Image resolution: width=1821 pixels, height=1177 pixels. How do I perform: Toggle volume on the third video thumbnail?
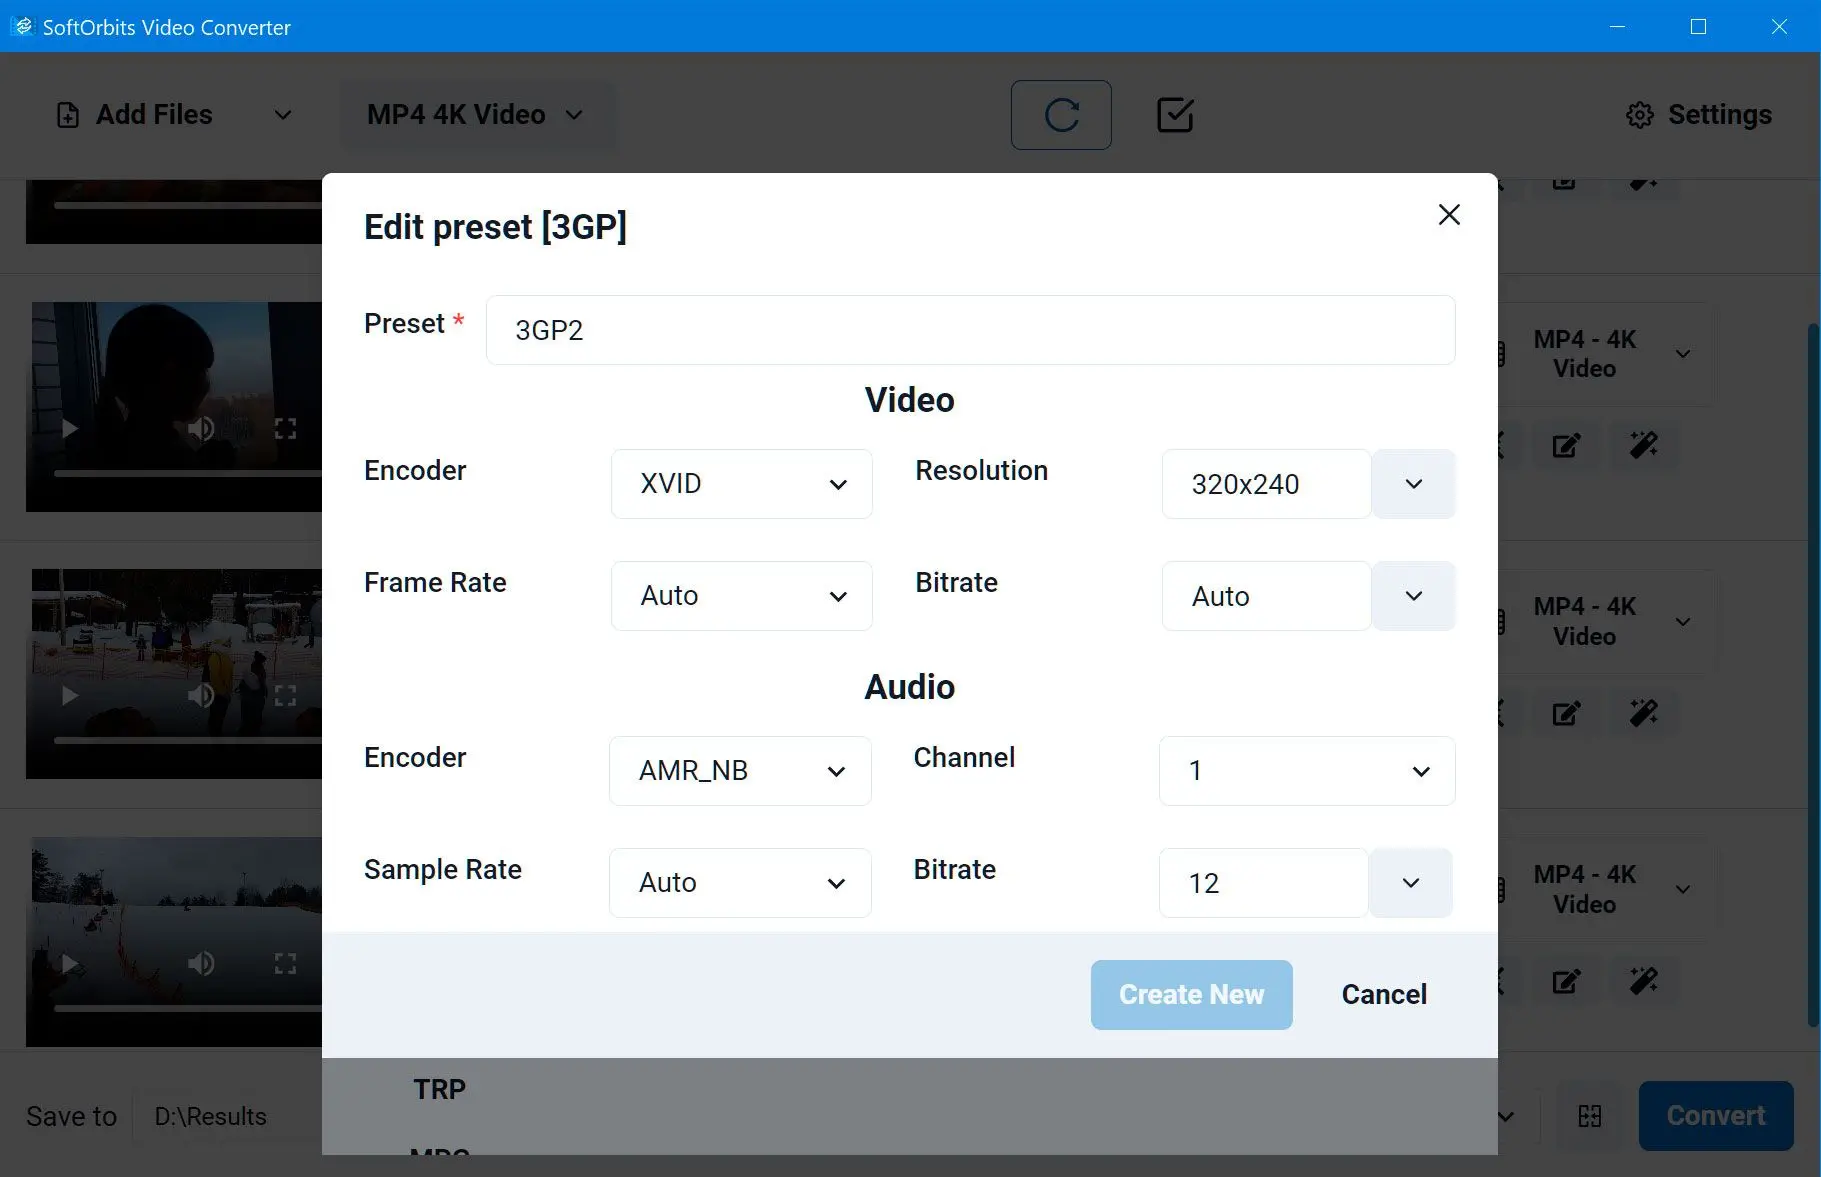point(201,695)
